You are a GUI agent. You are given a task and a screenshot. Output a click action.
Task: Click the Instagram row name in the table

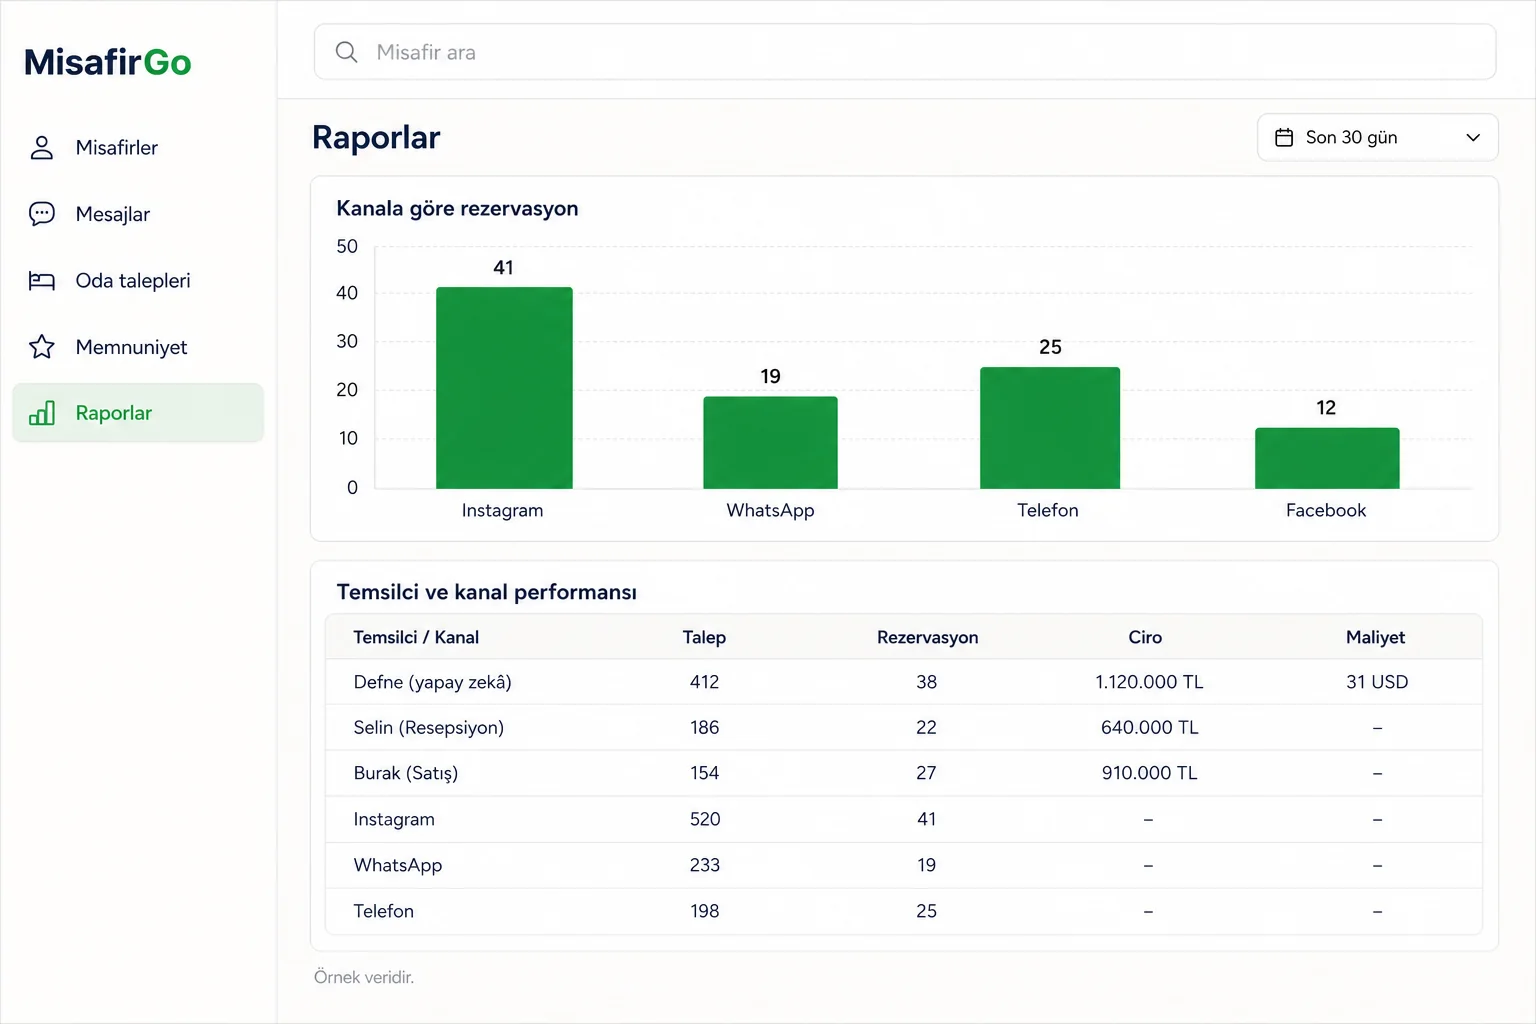pos(394,820)
